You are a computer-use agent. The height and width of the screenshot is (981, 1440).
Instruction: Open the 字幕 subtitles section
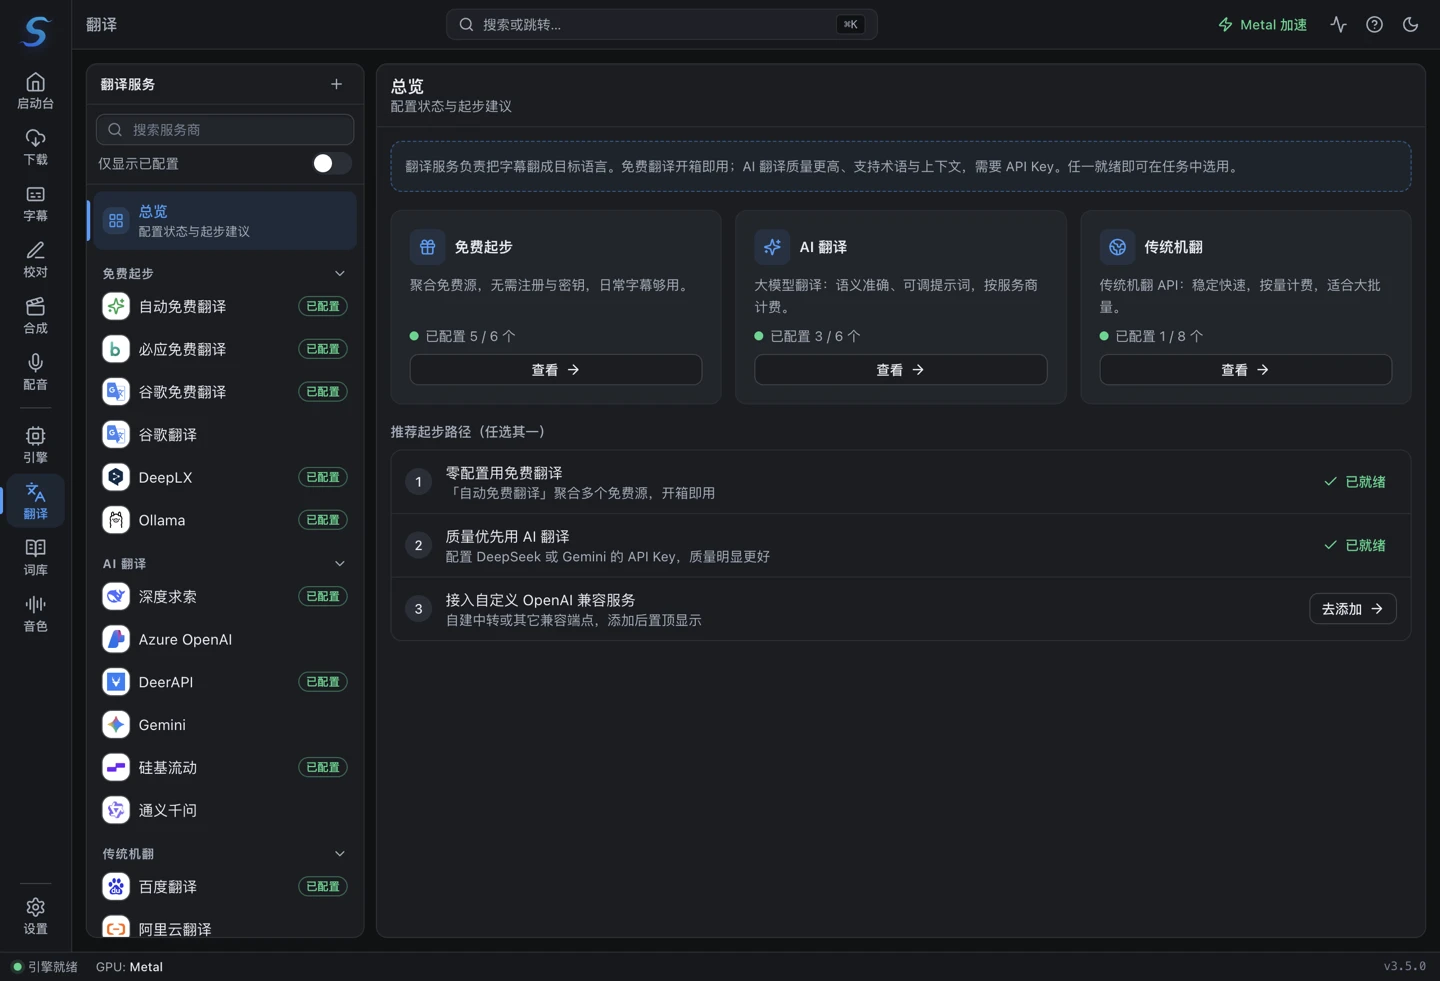click(x=35, y=203)
